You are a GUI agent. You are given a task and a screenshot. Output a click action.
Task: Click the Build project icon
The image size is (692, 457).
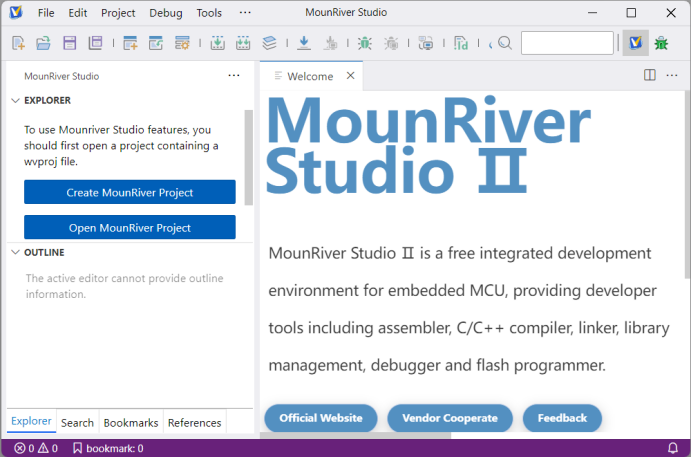(217, 43)
